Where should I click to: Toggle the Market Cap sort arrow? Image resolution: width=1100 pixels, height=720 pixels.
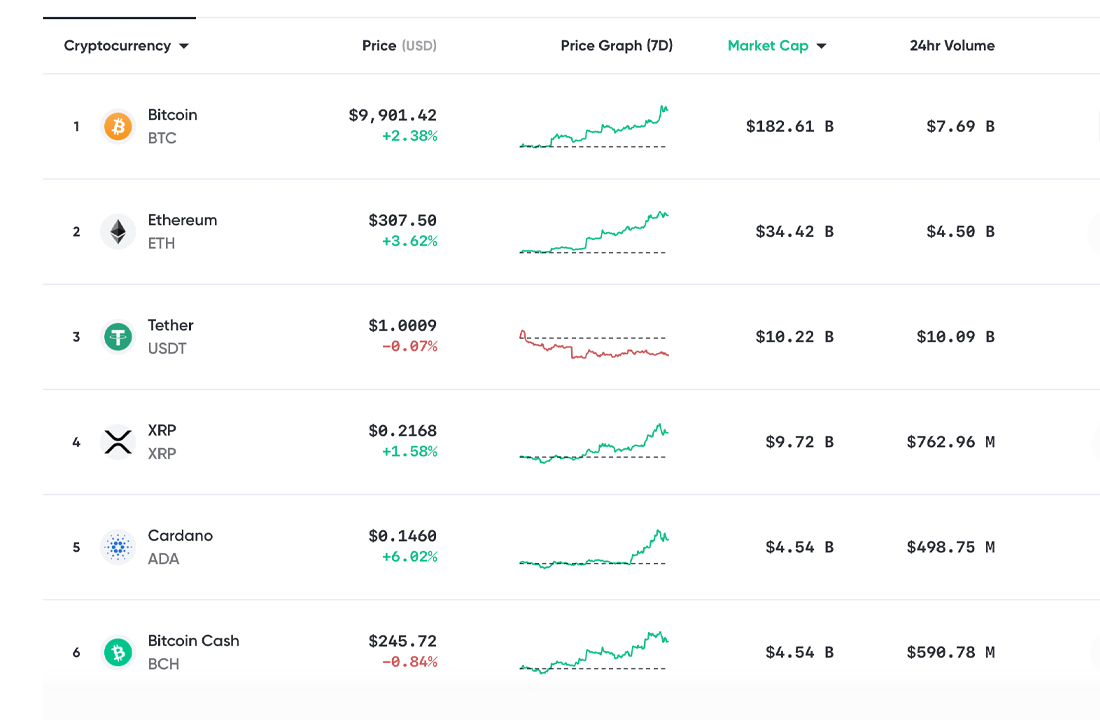[822, 46]
